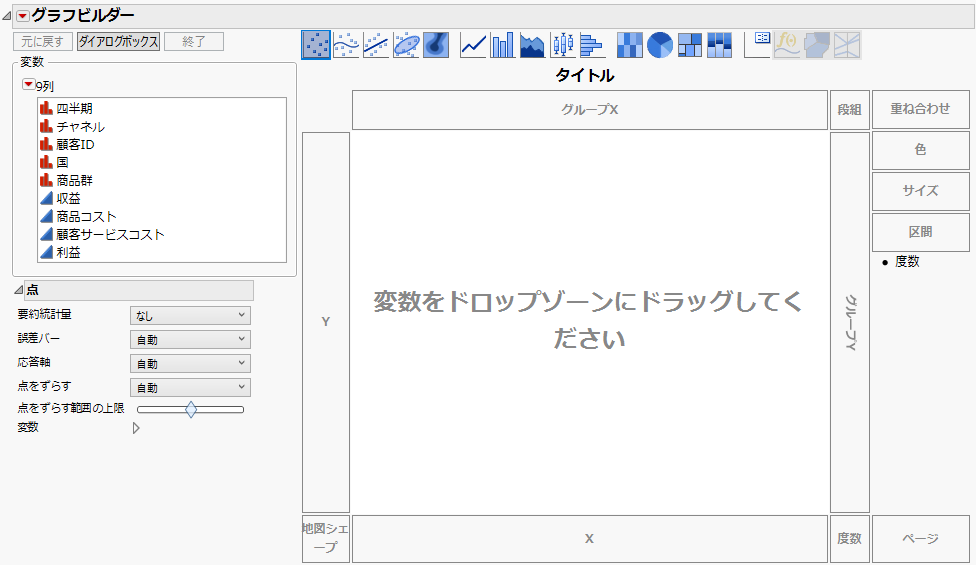Click the ダイアログボックス button
Image resolution: width=976 pixels, height=565 pixels.
click(119, 42)
